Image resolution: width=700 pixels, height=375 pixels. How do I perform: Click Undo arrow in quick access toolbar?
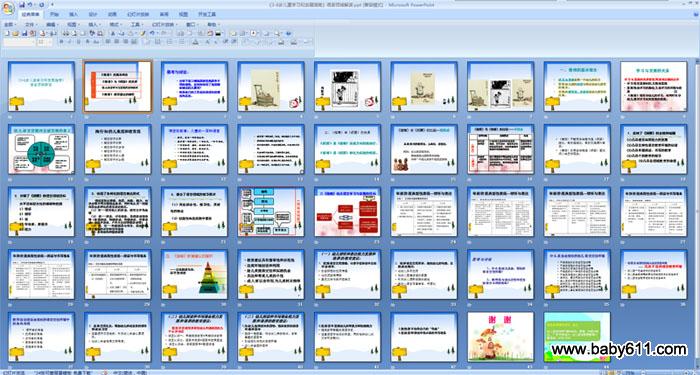[x=30, y=4]
